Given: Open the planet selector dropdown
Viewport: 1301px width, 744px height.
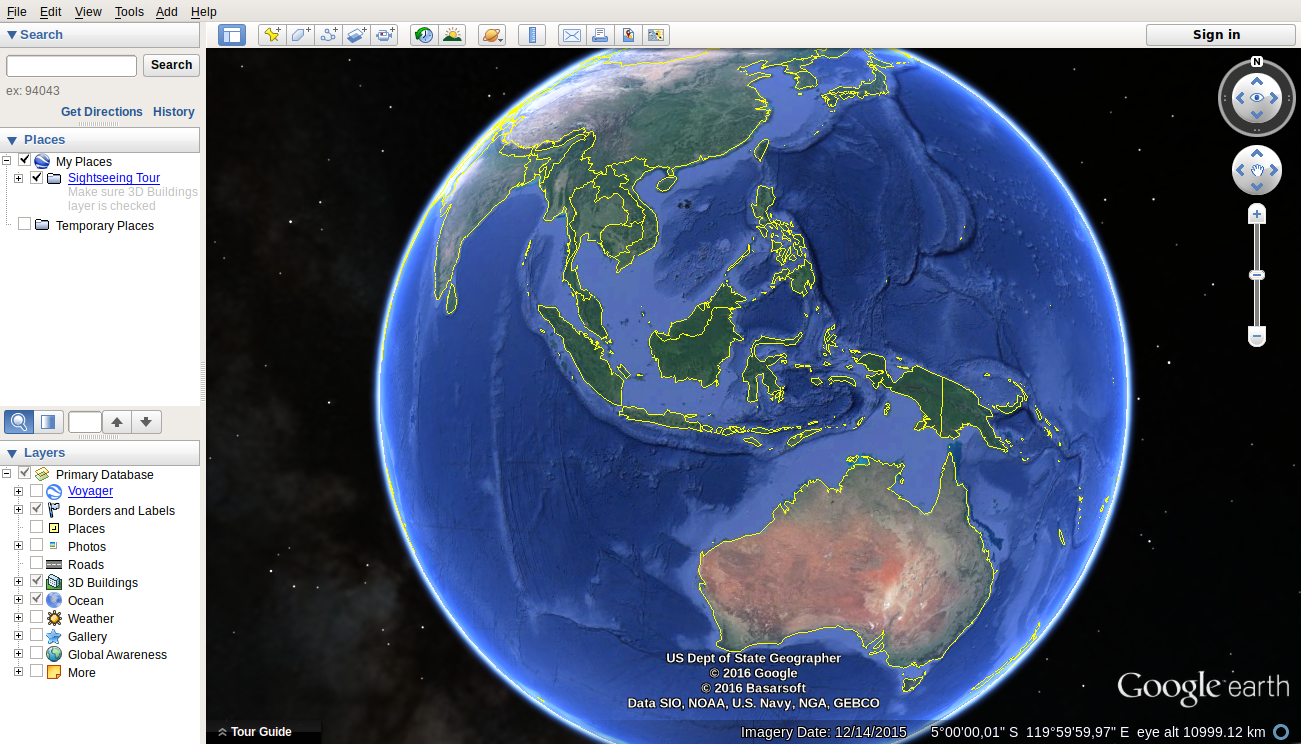Looking at the screenshot, I should tap(492, 34).
